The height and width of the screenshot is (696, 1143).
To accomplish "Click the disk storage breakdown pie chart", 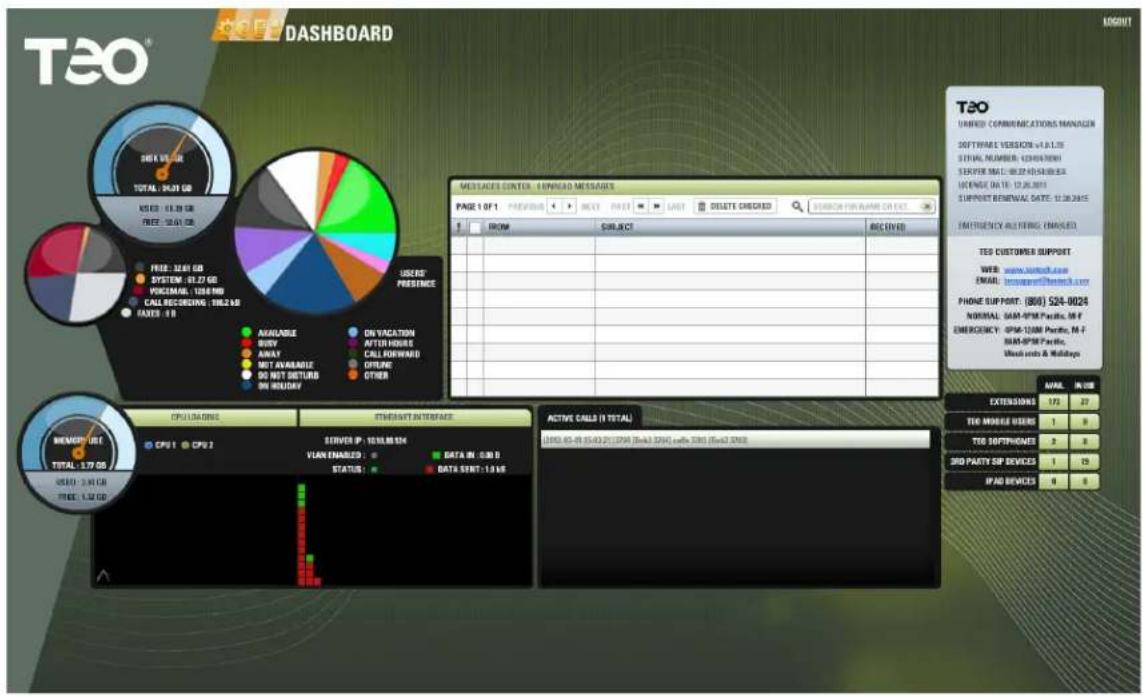I will 77,273.
